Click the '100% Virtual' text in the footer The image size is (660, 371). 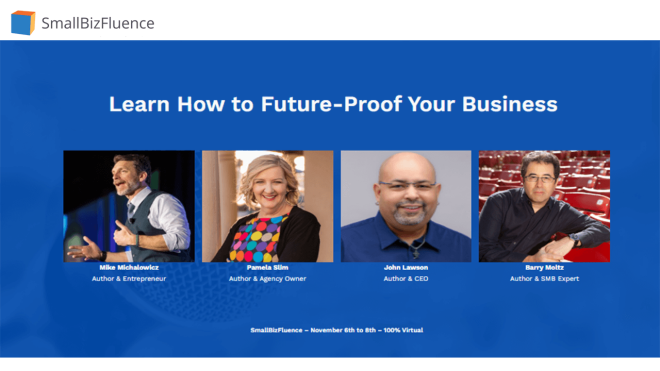click(403, 330)
